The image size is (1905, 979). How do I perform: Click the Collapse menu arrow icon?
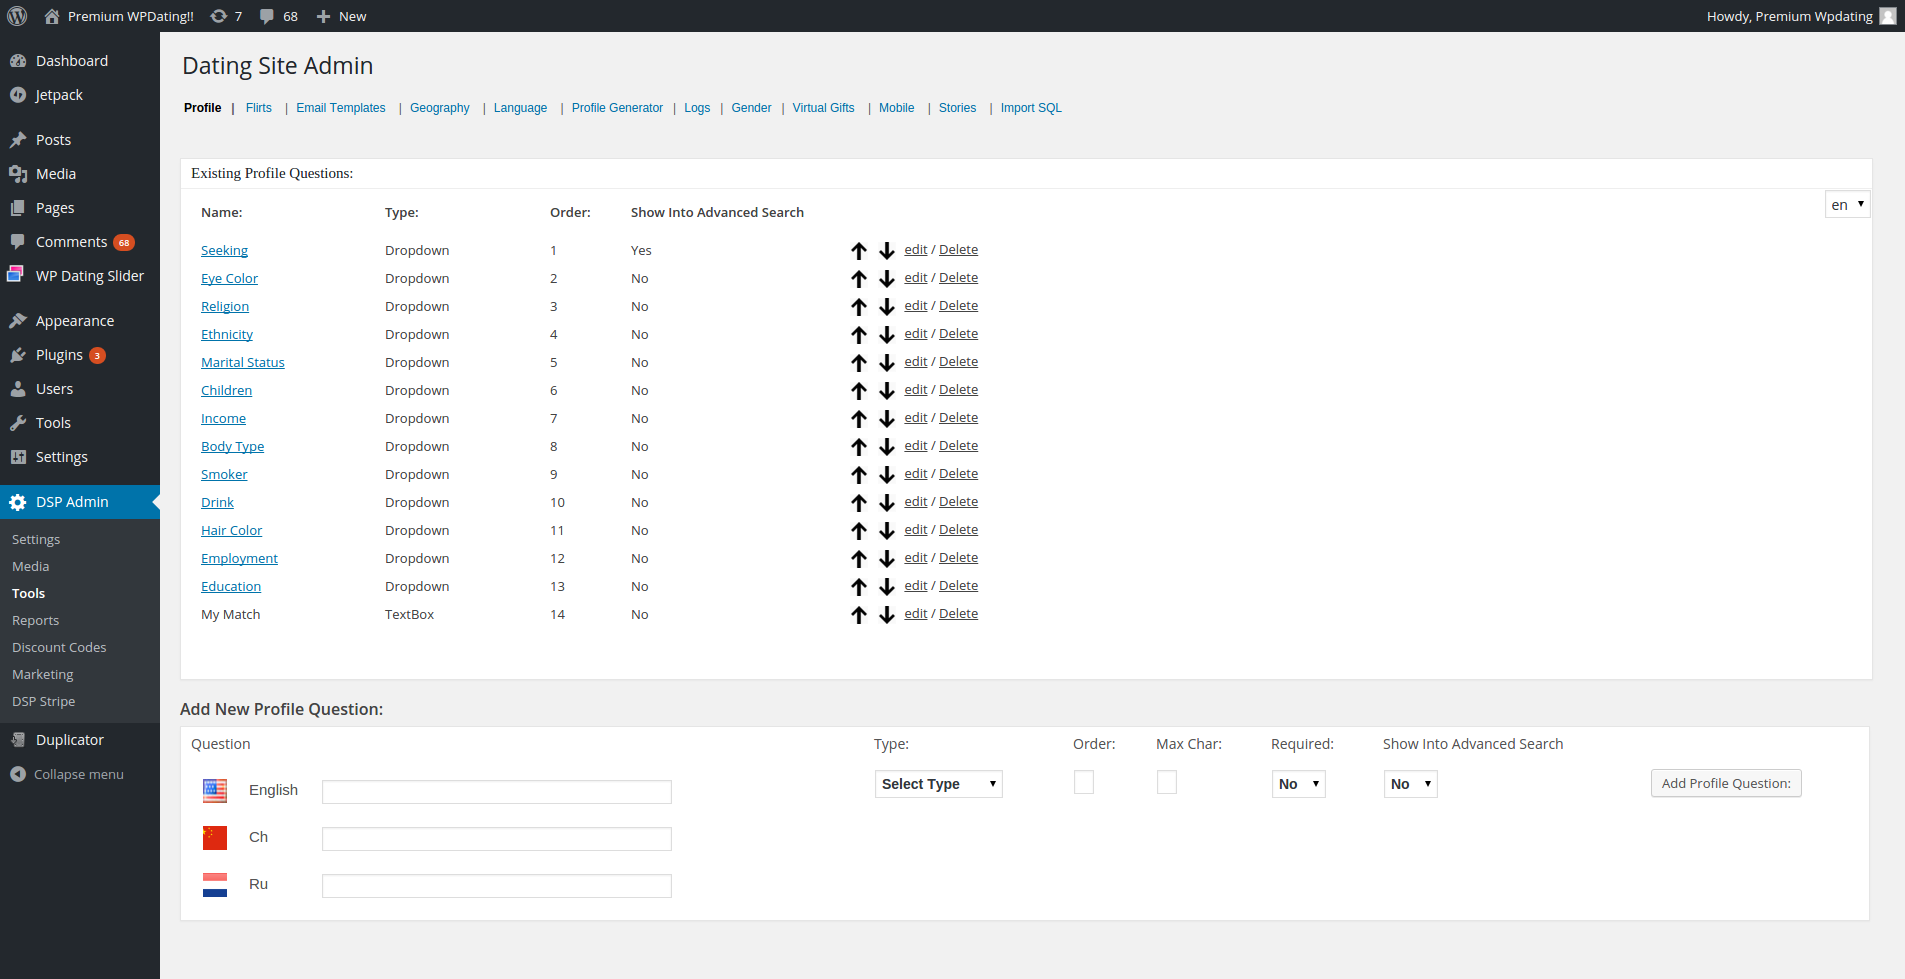[x=18, y=774]
